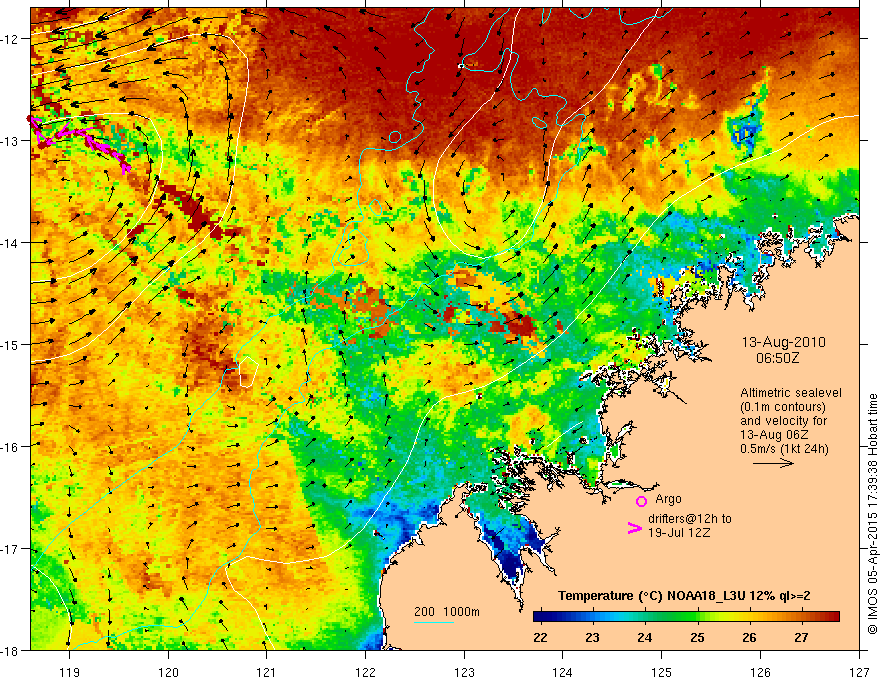880x680 pixels.
Task: Click the 0.5m/s velocity reference arrow
Action: pyautogui.click(x=773, y=463)
